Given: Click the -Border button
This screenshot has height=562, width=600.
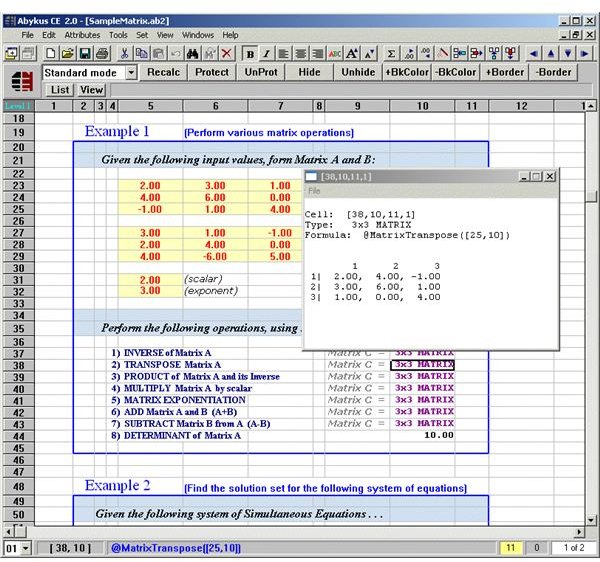Looking at the screenshot, I should coord(553,72).
